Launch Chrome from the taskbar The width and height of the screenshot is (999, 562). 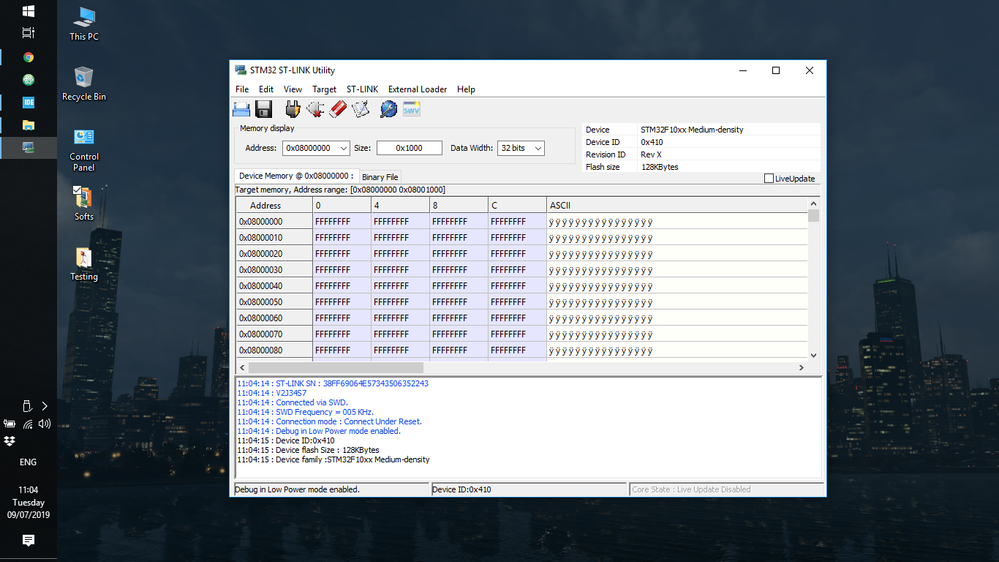pyautogui.click(x=28, y=57)
